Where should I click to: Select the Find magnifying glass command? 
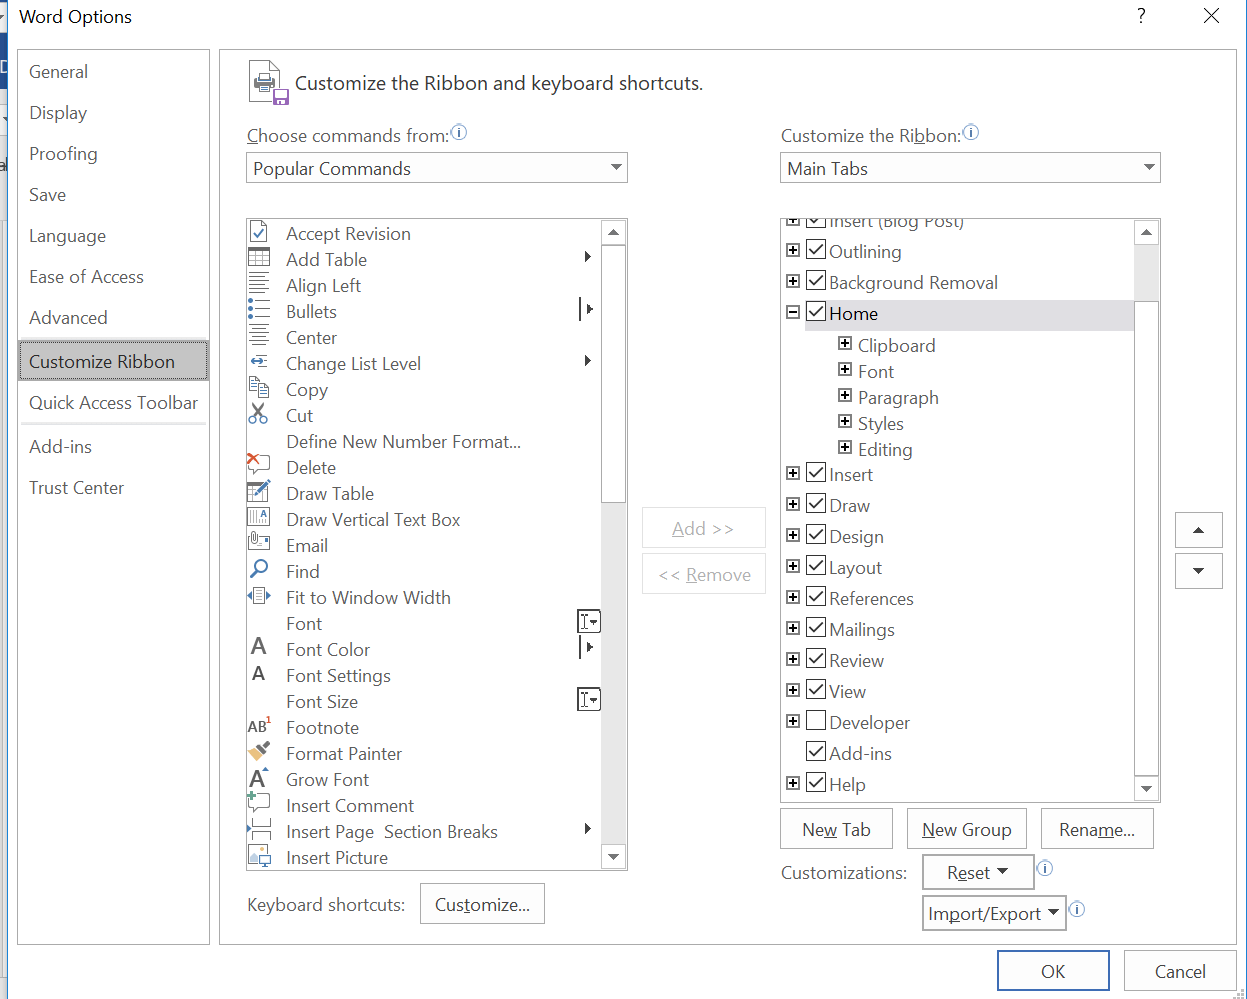[259, 571]
